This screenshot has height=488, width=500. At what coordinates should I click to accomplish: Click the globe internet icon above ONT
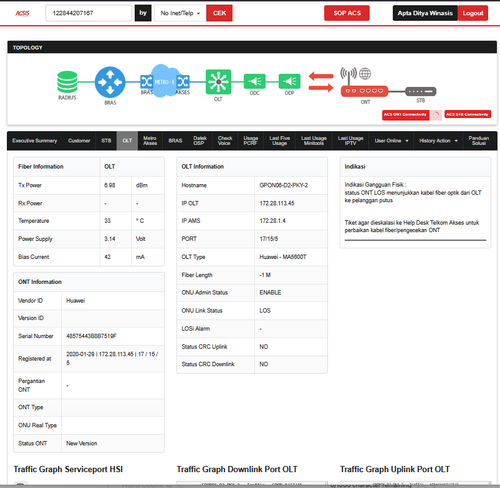[x=365, y=74]
